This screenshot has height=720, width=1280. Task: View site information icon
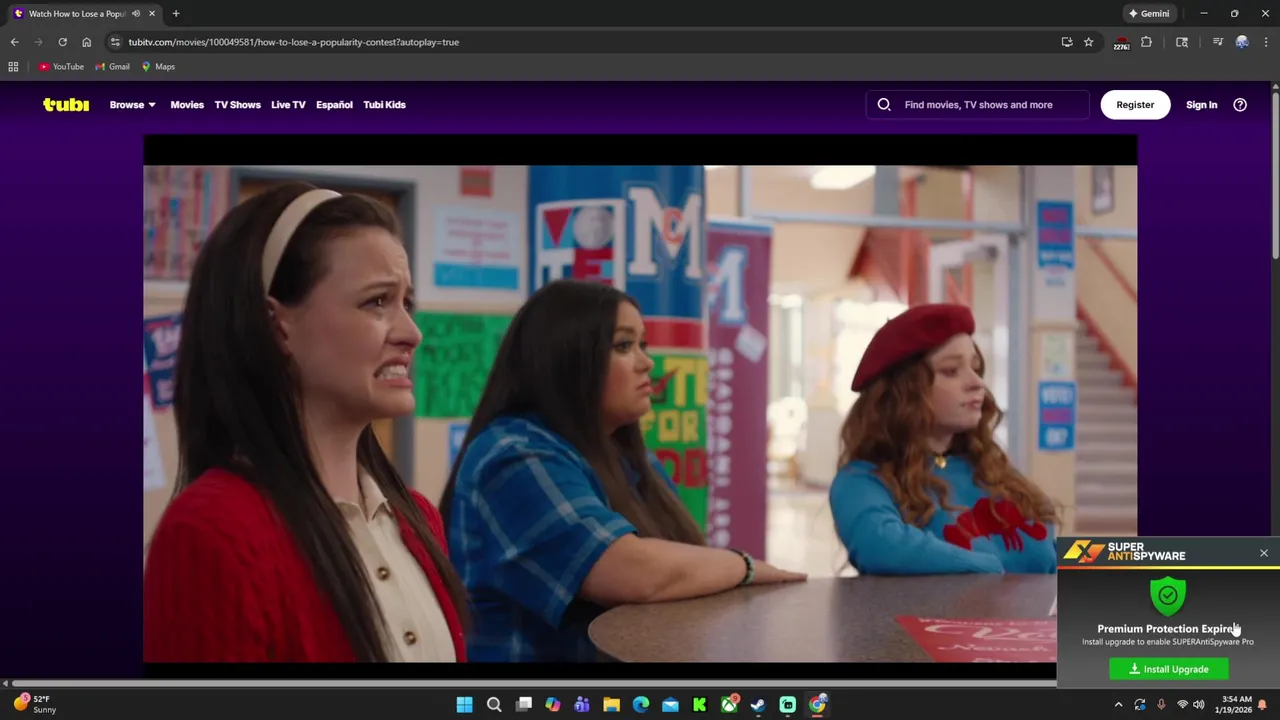coord(116,42)
